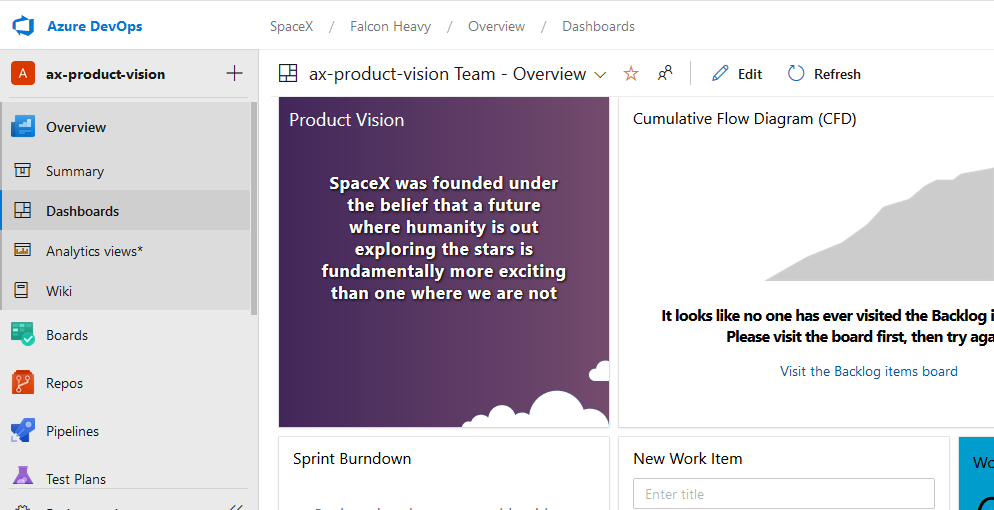The image size is (994, 510).
Task: Click the Product Vision widget title
Action: 346,120
